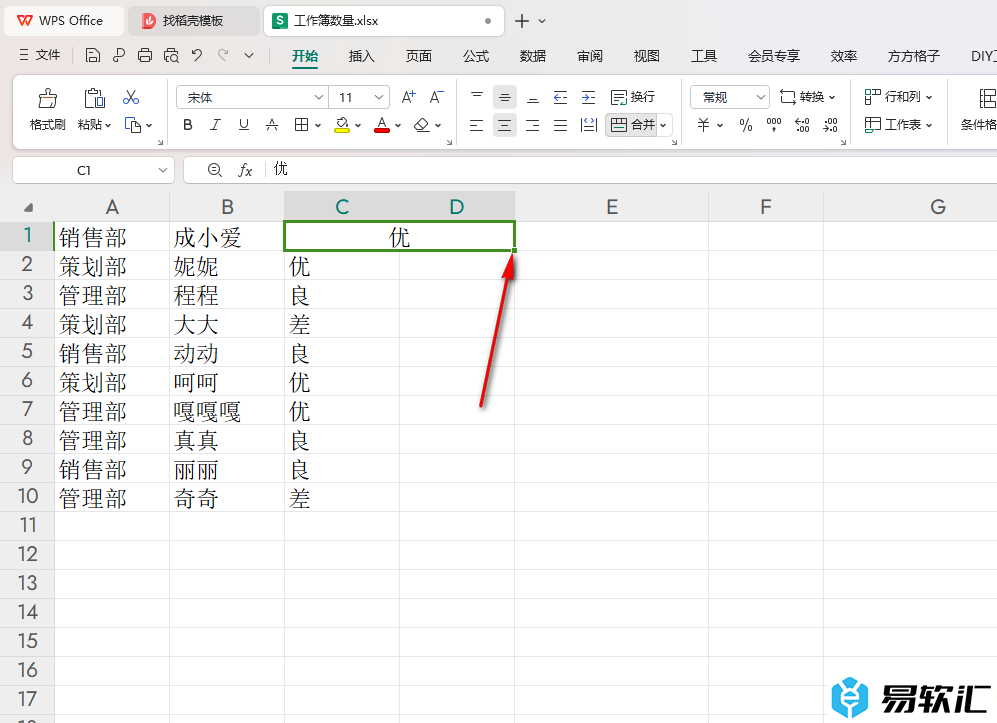Click the Copy icon
Screen dimensions: 997x723
(133, 125)
